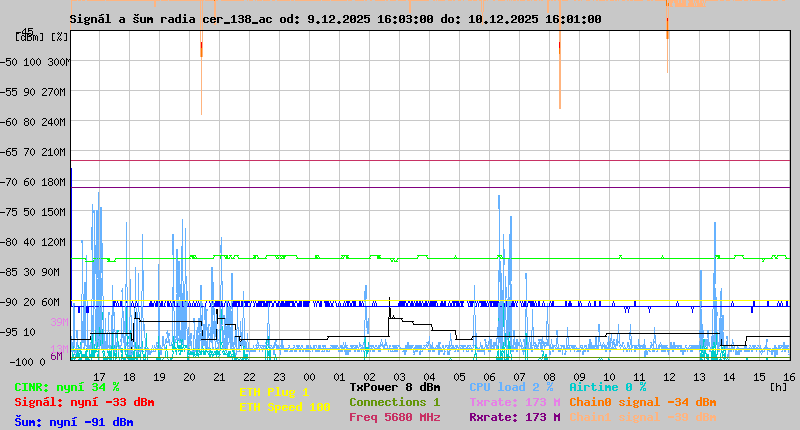Click hour '17' on the time axis
Image resolution: width=800 pixels, height=430 pixels.
[99, 377]
